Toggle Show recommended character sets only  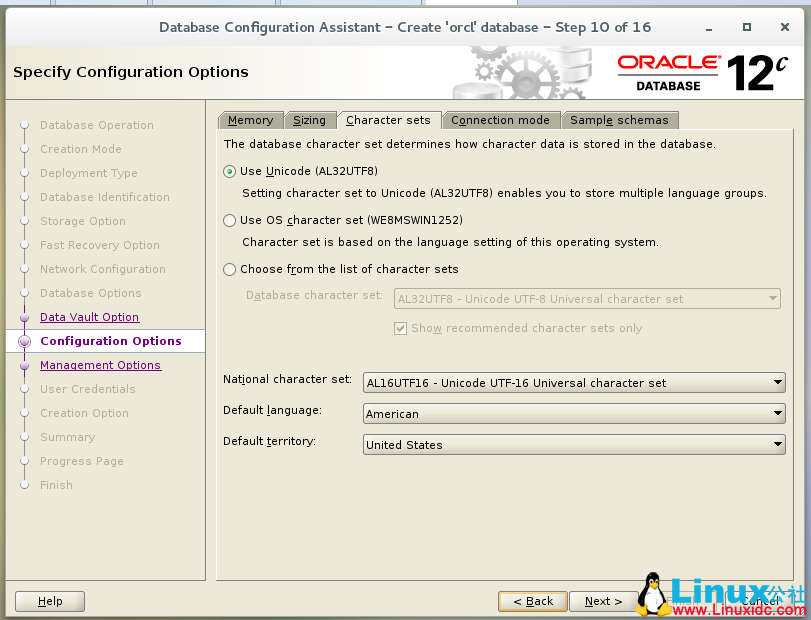[400, 328]
